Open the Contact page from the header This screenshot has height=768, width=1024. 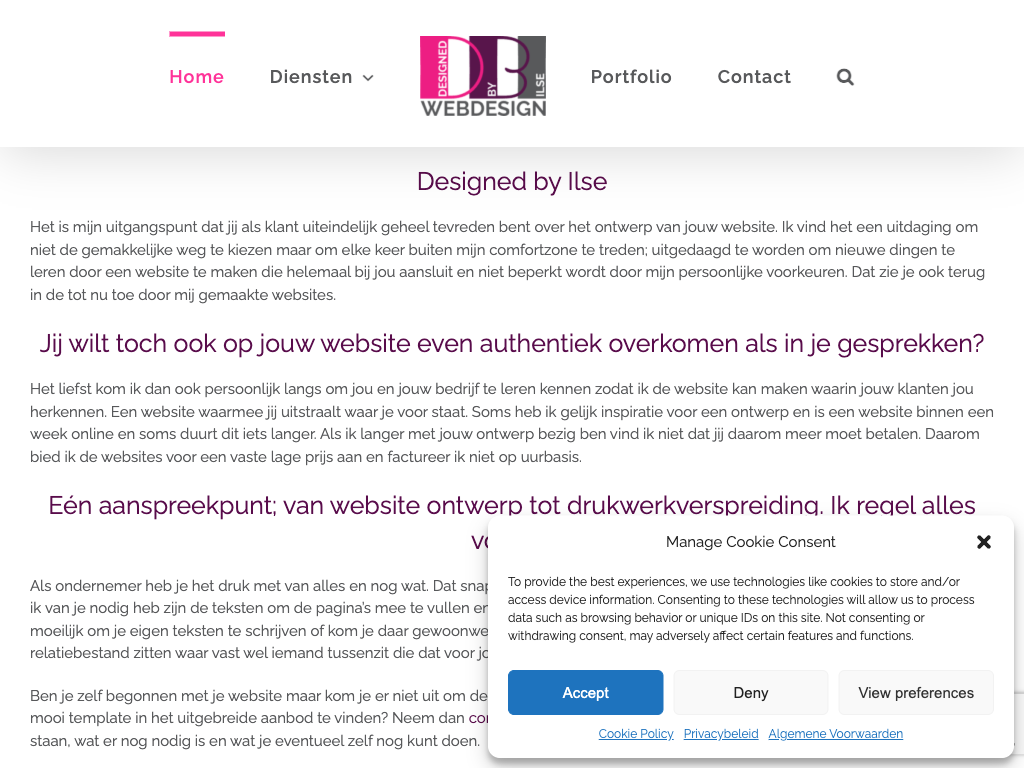(754, 77)
